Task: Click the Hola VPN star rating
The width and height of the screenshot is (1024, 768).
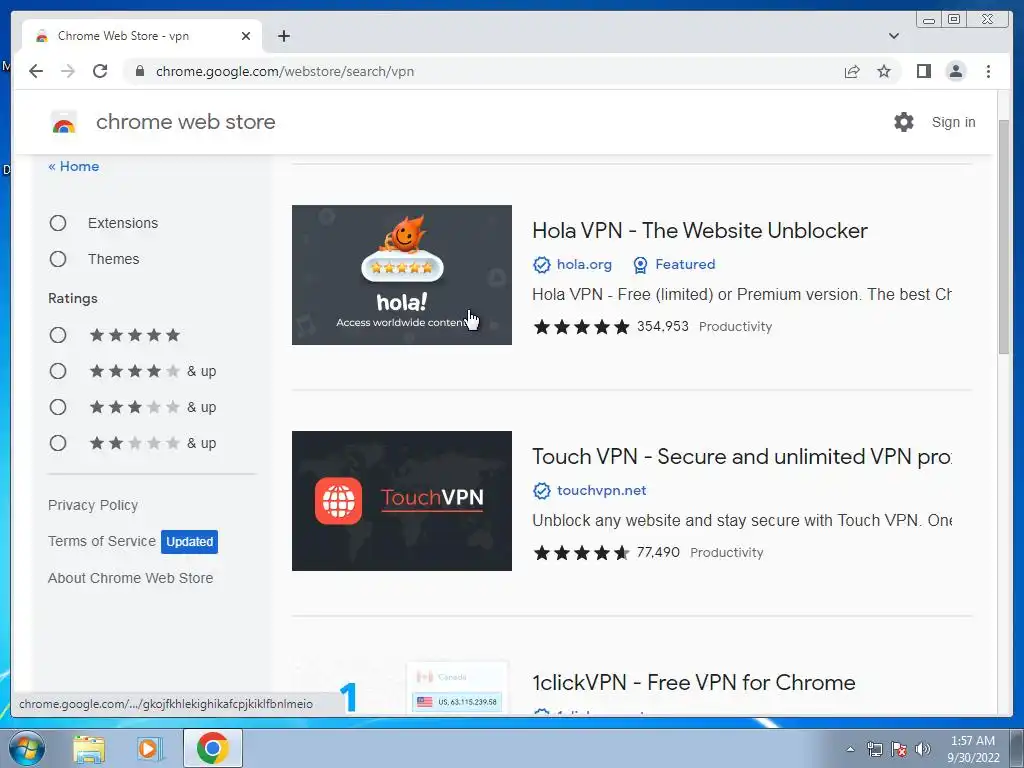Action: [x=581, y=327]
